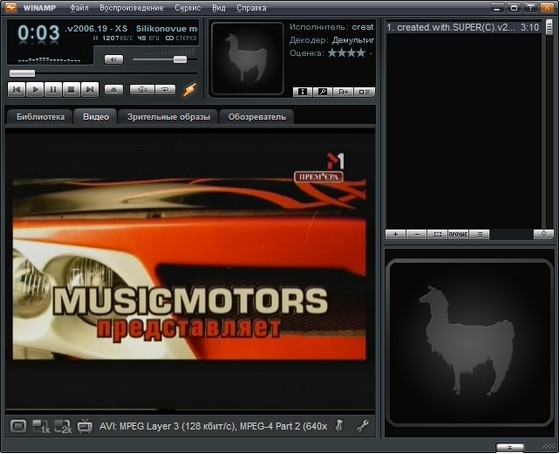Open the Справка menu
Image resolution: width=560 pixels, height=454 pixels.
point(251,8)
